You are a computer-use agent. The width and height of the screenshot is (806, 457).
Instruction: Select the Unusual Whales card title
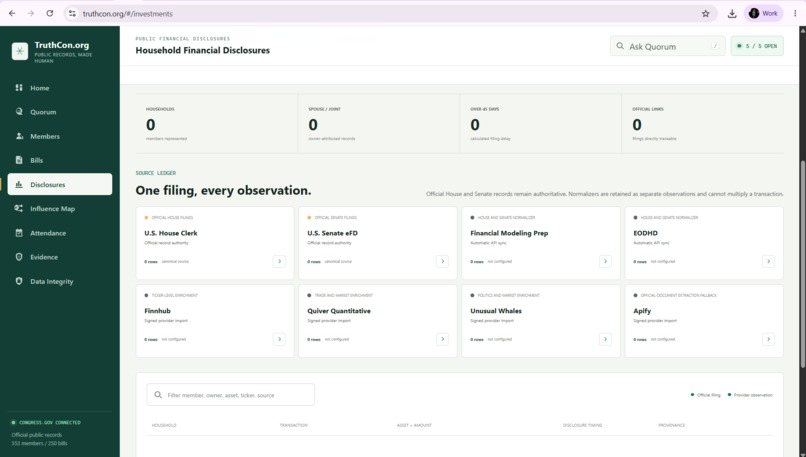click(496, 310)
